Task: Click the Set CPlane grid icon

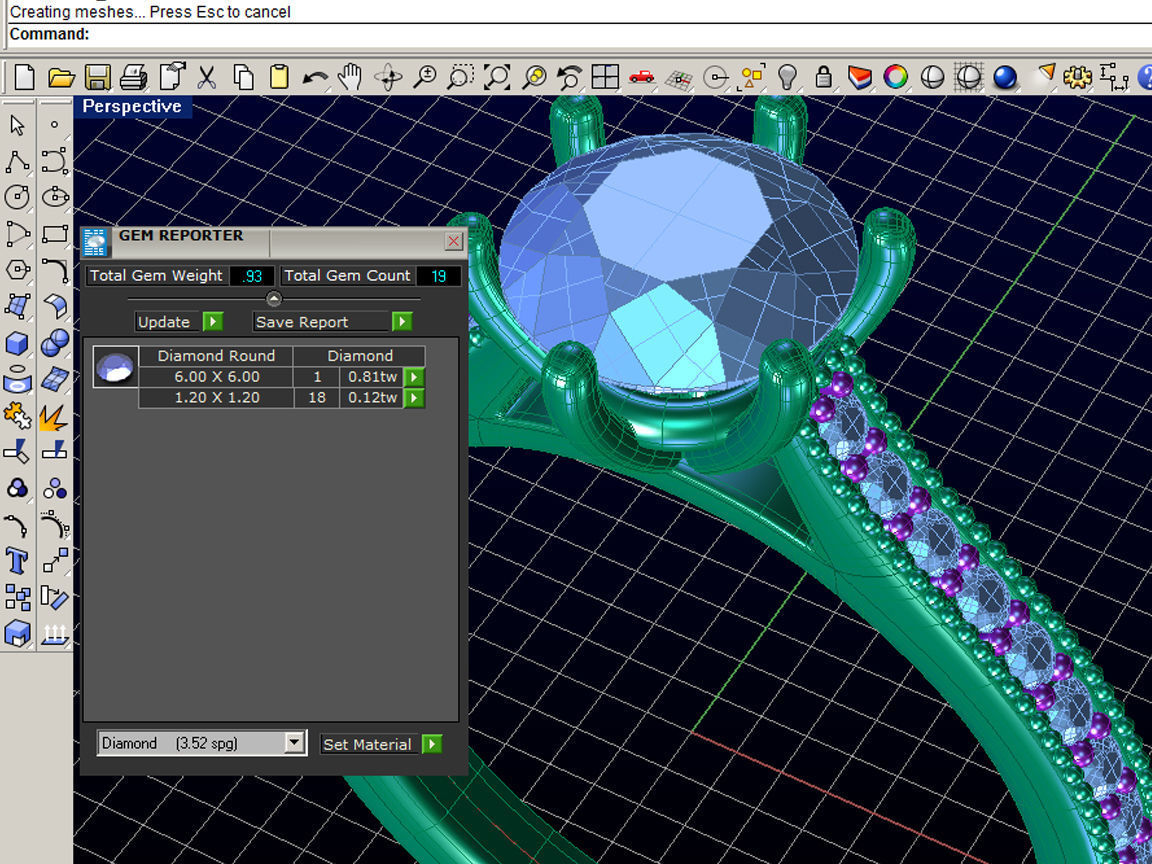Action: tap(679, 78)
